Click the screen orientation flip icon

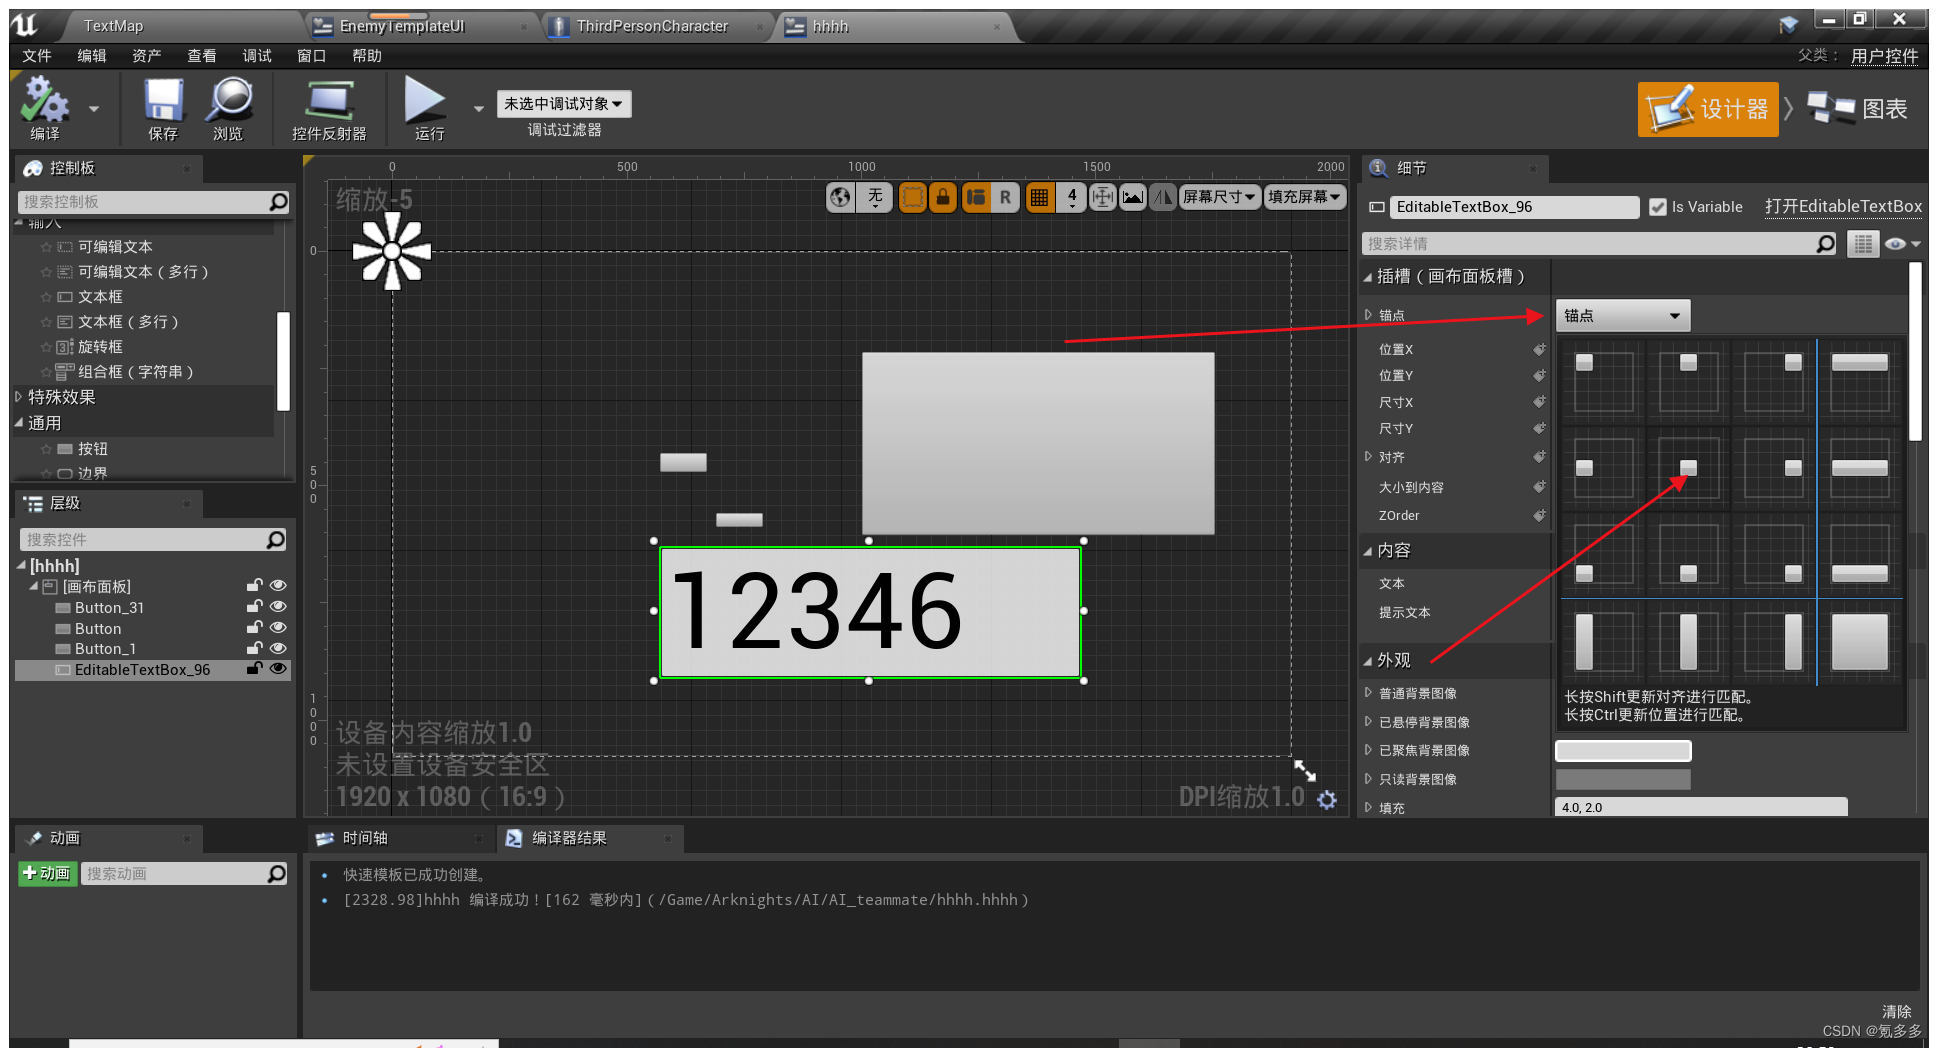tap(1162, 198)
